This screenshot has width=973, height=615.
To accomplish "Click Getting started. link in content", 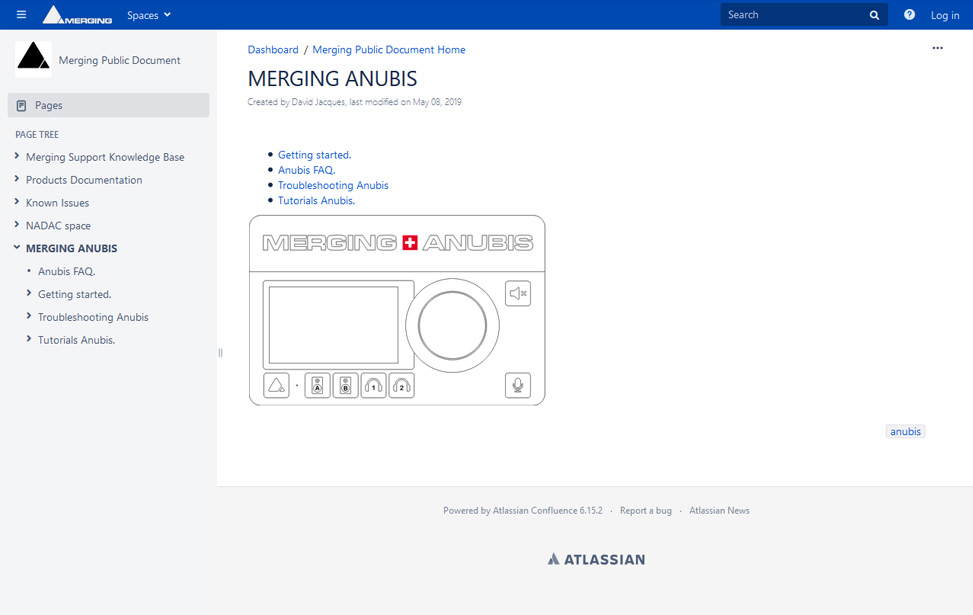I will (314, 155).
